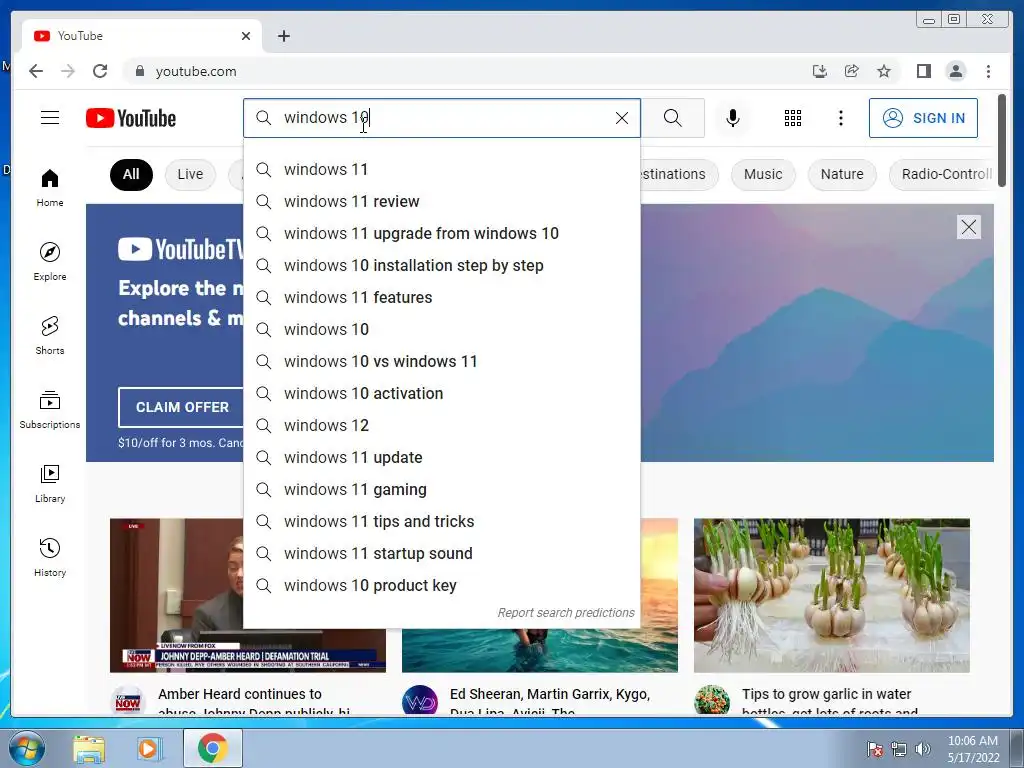Open Windows Media Player from taskbar
This screenshot has width=1024, height=768.
coord(148,749)
